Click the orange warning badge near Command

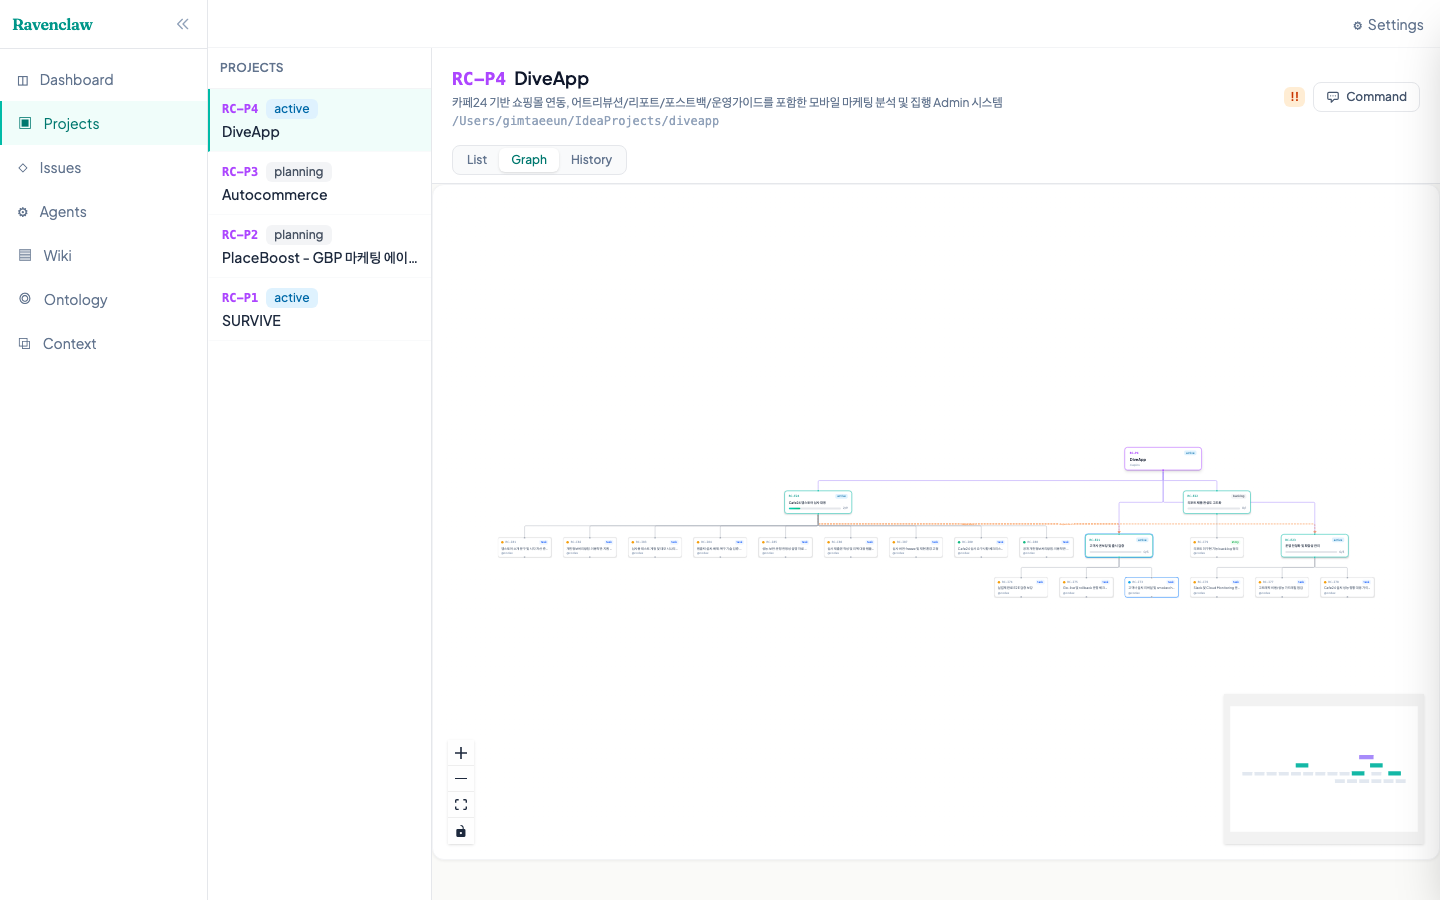(1294, 96)
